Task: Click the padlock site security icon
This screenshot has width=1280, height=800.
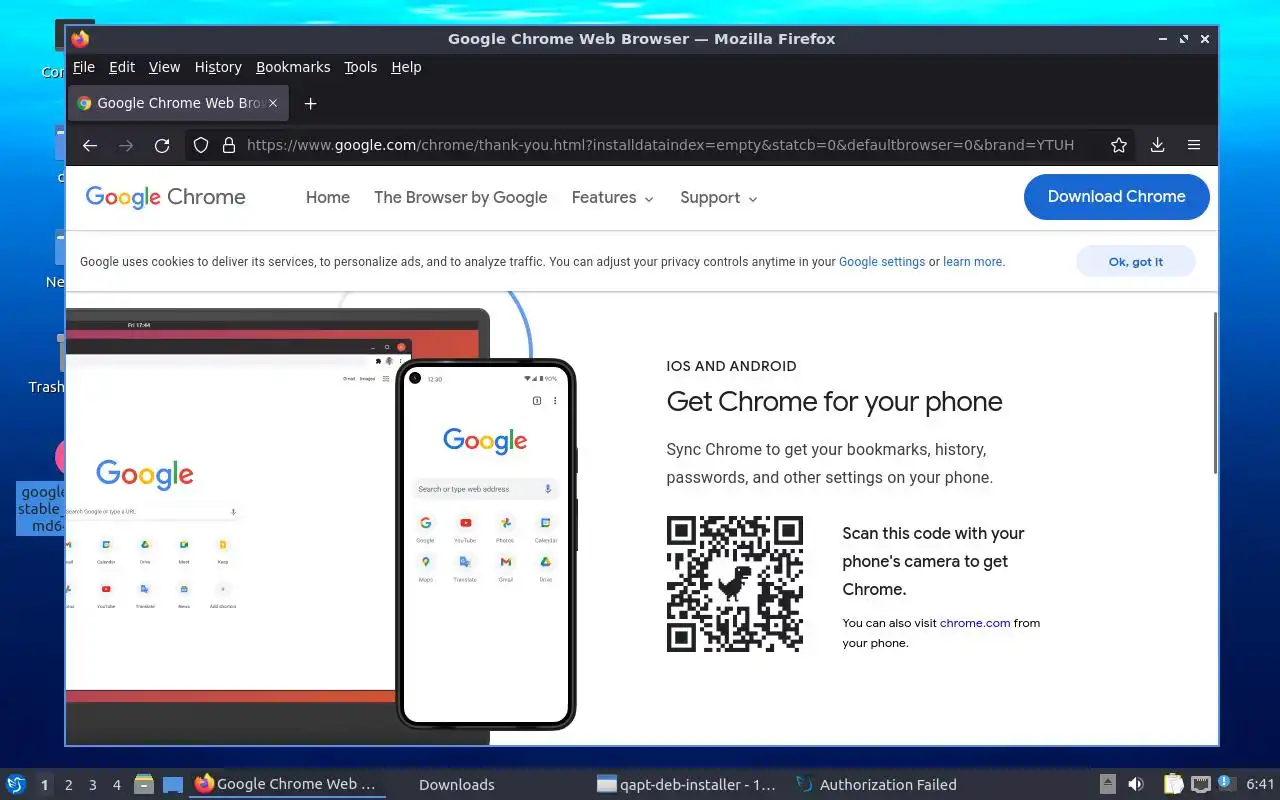Action: point(228,145)
